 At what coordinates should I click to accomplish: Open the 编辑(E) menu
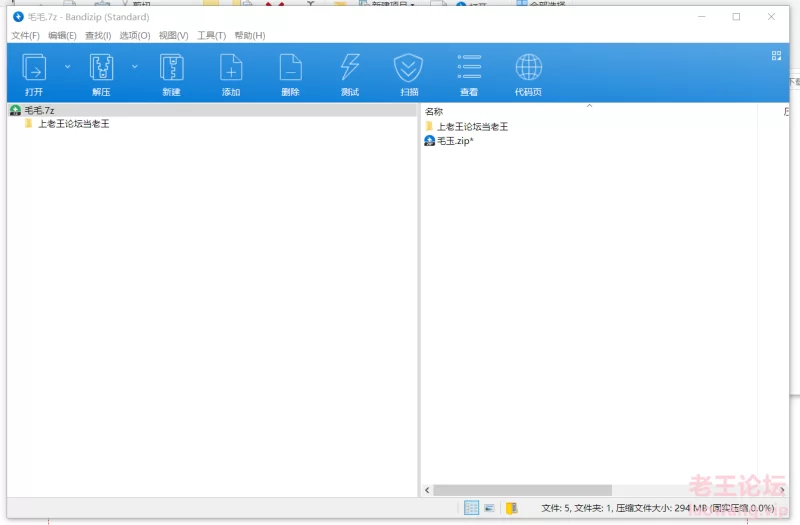pos(62,35)
